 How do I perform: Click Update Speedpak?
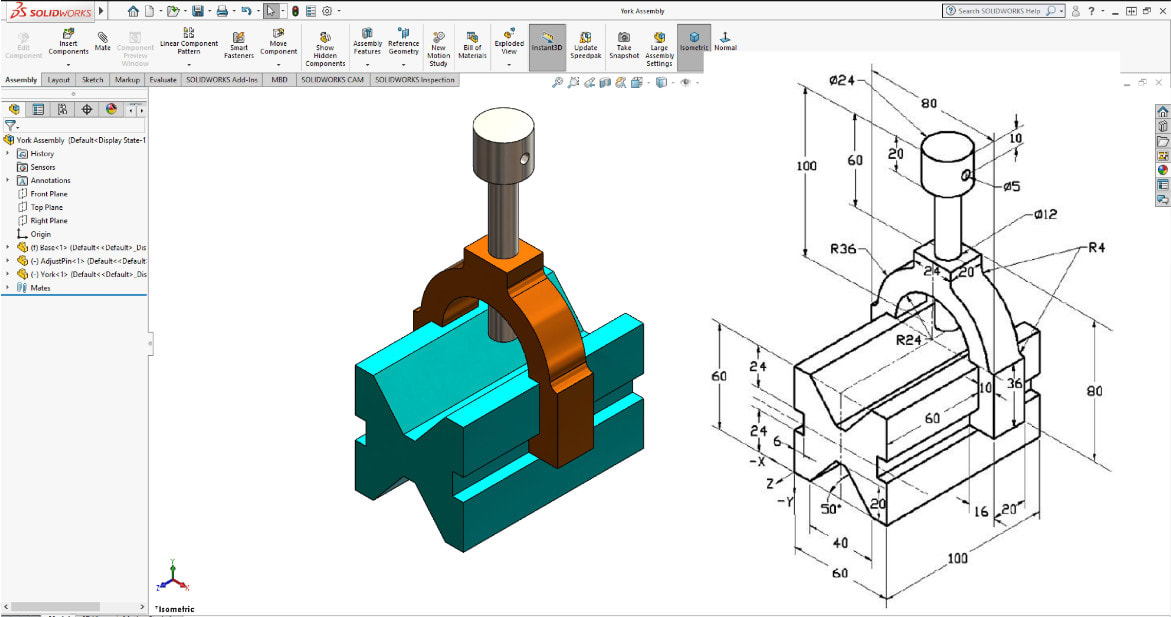(586, 45)
